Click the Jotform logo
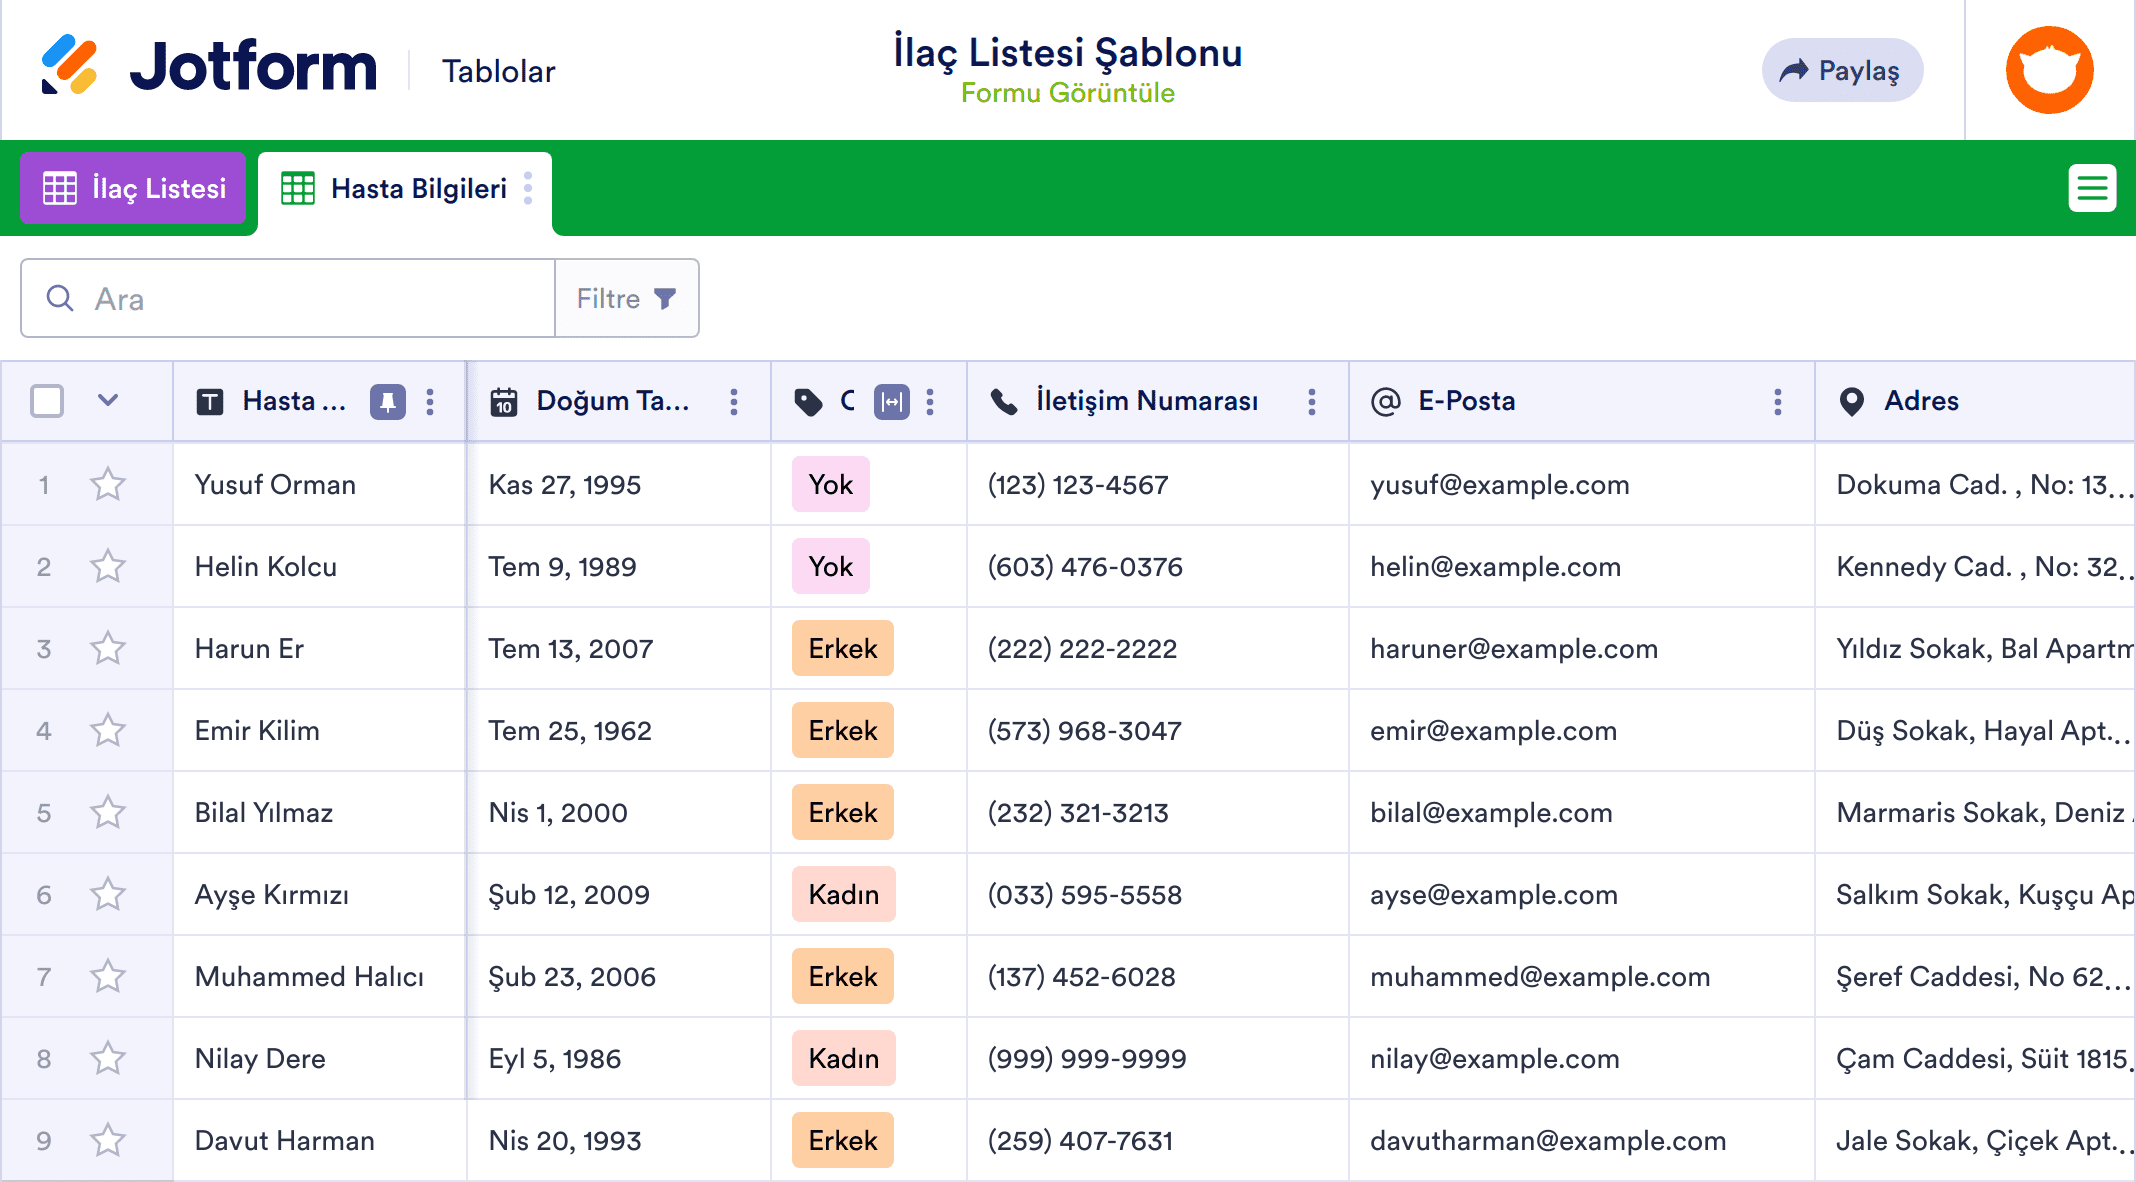2136x1182 pixels. [208, 67]
